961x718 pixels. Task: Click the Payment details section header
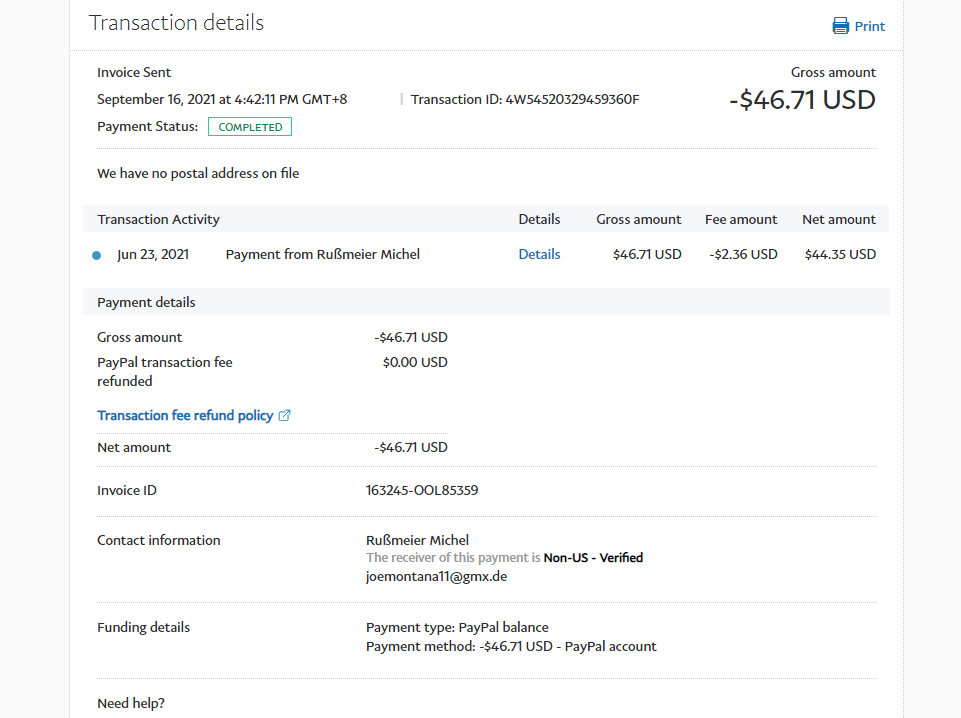(146, 302)
